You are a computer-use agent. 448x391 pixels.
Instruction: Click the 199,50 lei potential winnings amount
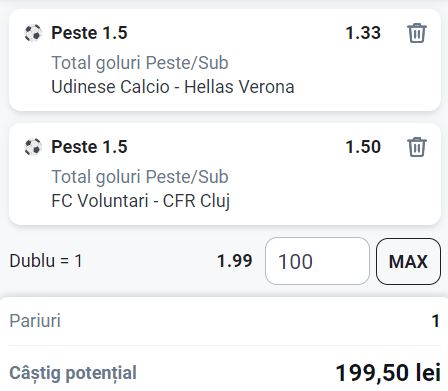388,373
